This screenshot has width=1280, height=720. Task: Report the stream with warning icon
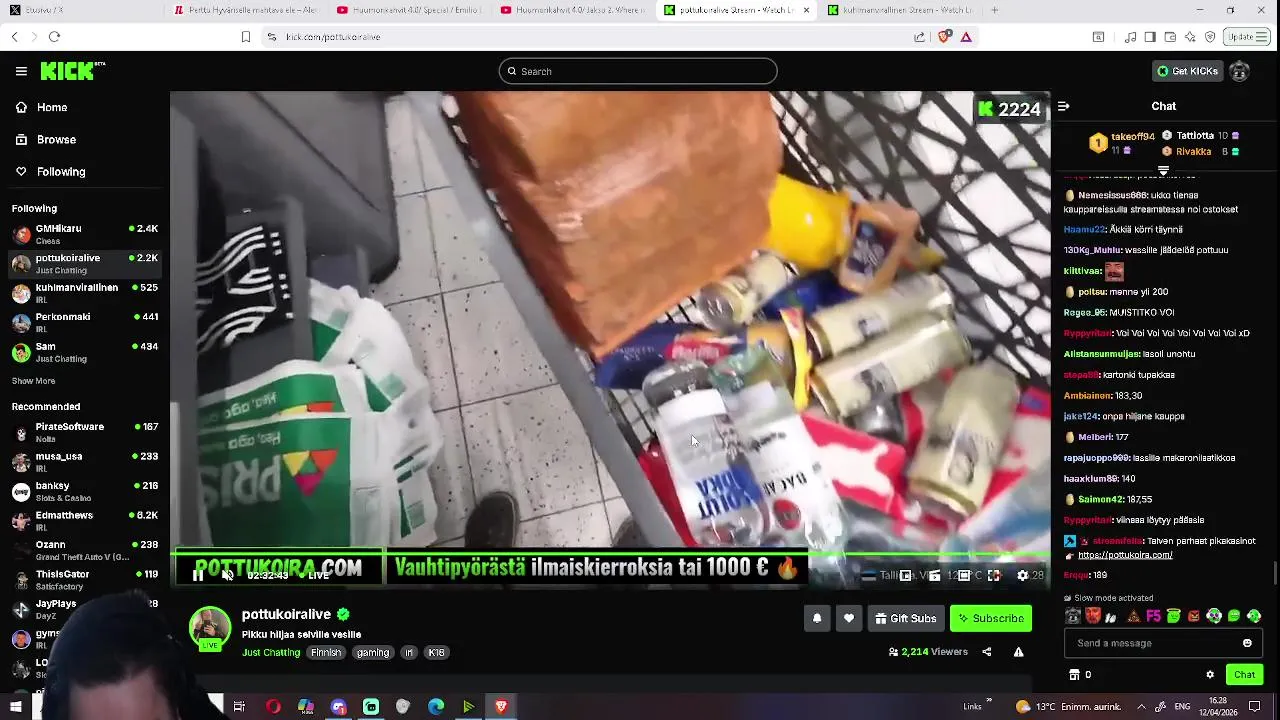tap(1018, 652)
